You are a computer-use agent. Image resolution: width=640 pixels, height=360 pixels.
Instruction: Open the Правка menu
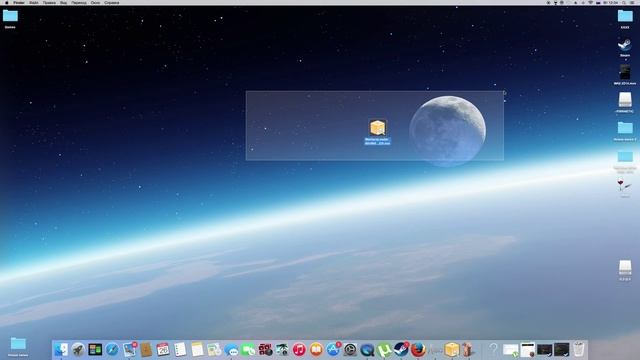(x=49, y=2)
